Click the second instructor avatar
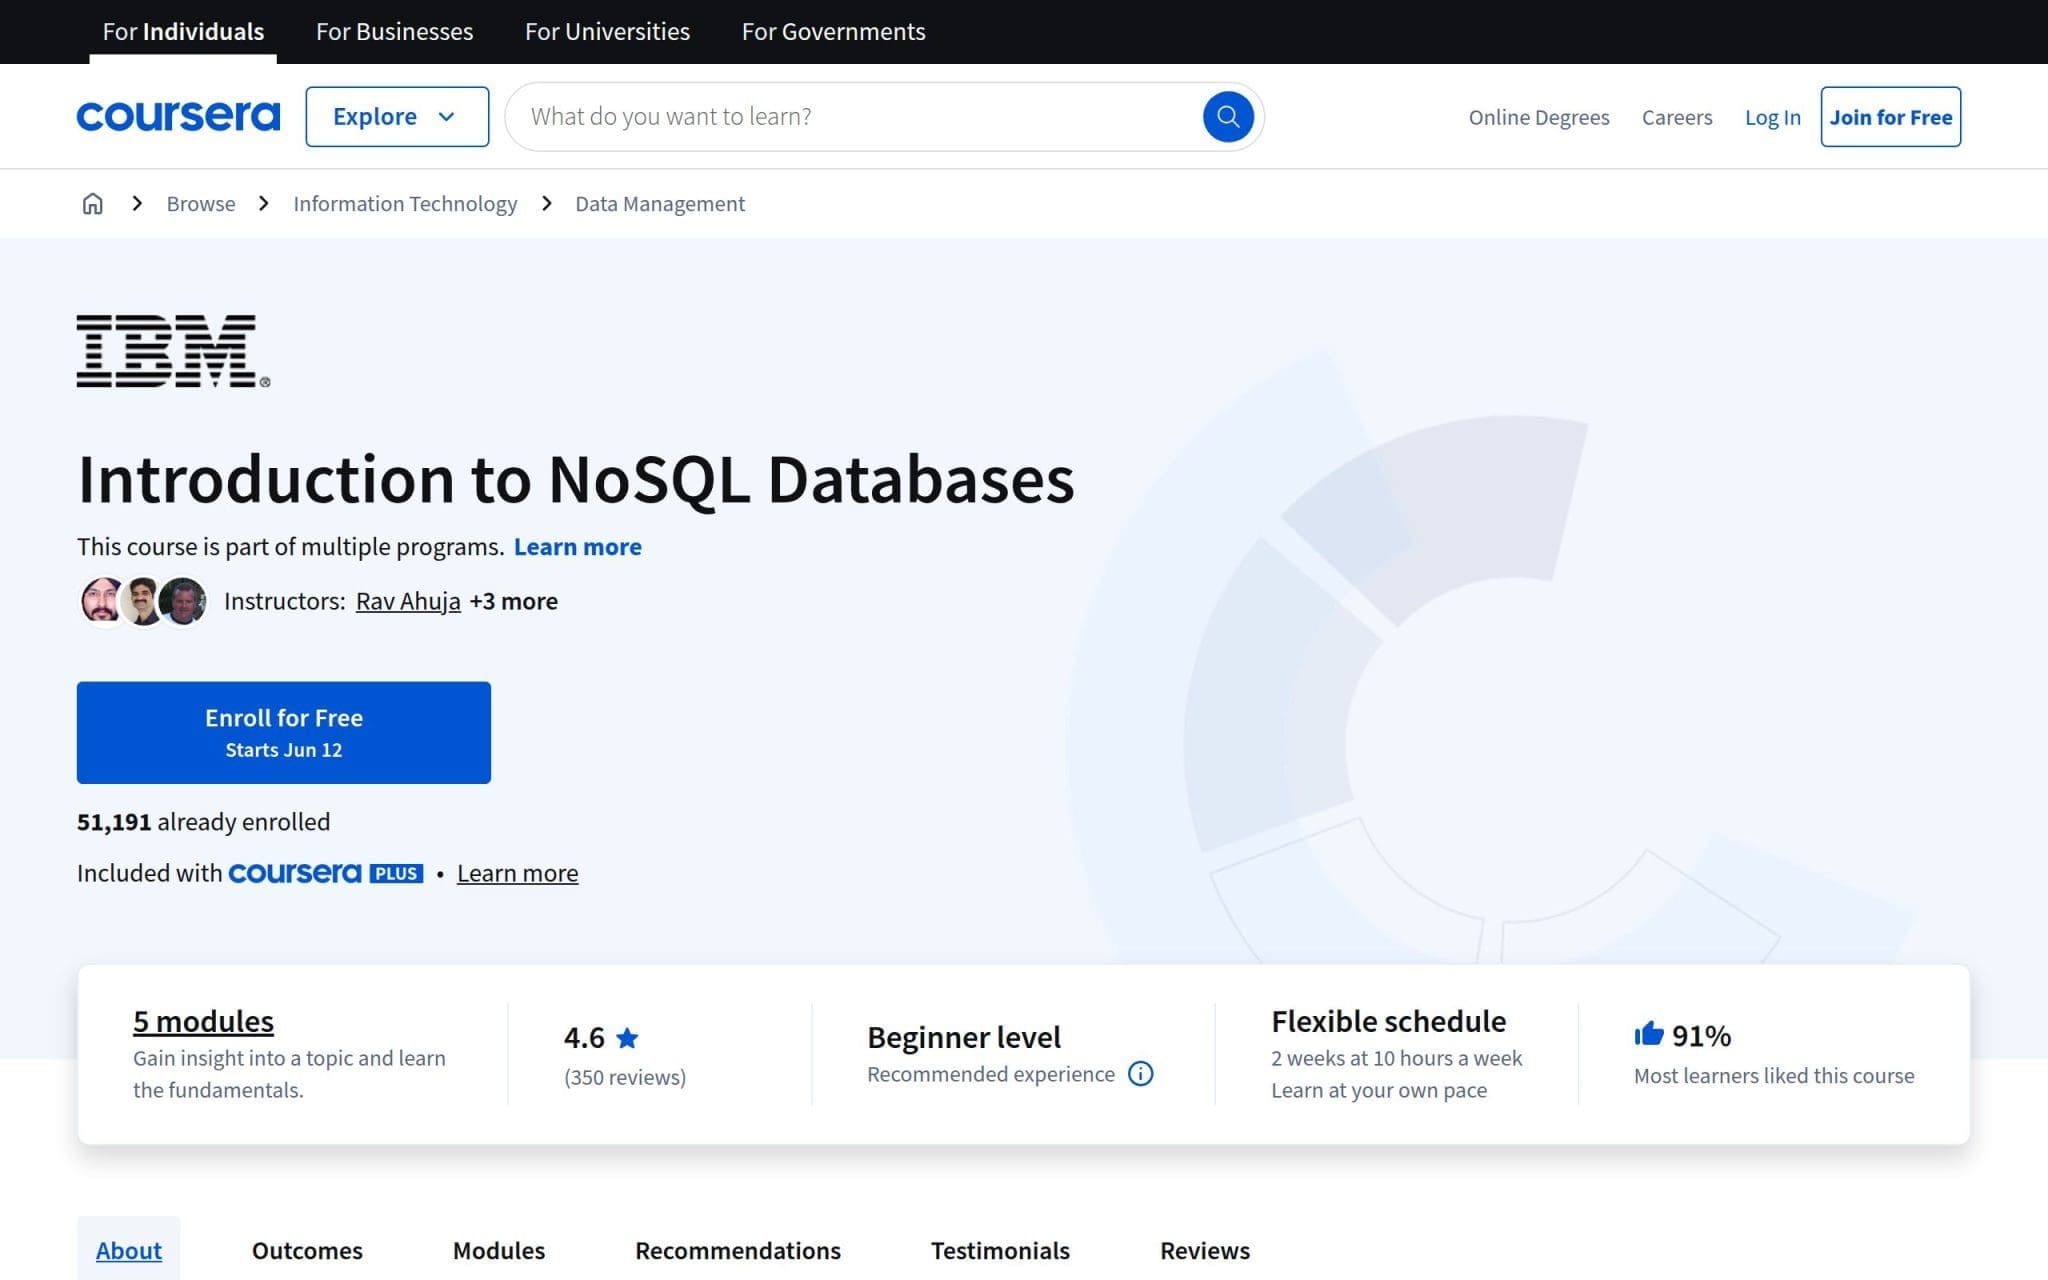This screenshot has width=2048, height=1280. 143,601
